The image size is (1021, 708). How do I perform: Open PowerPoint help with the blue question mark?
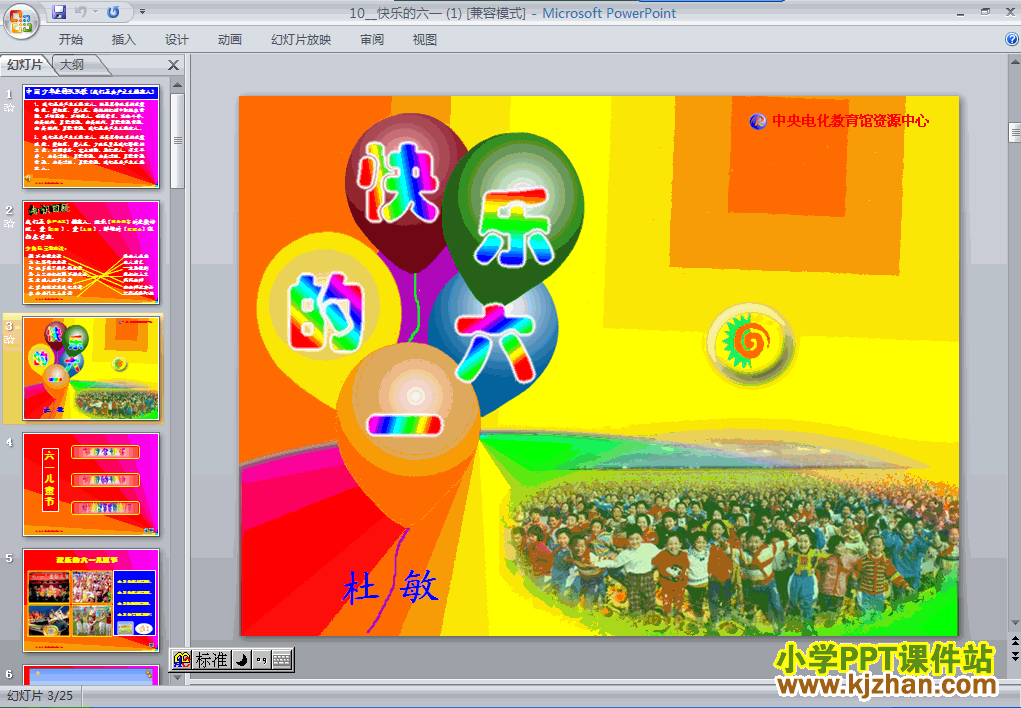click(x=1012, y=39)
